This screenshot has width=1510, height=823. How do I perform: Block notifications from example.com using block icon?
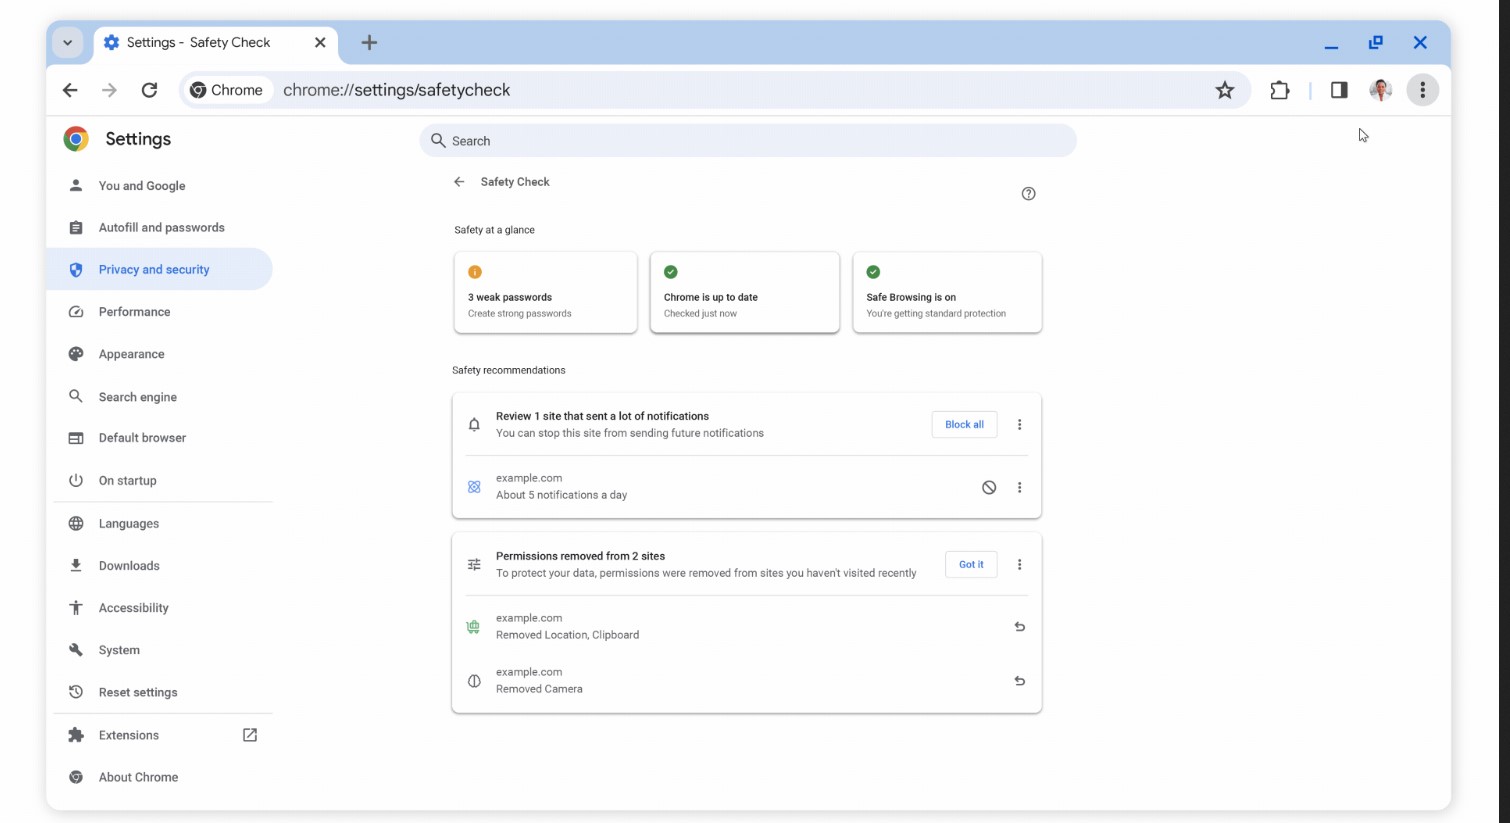click(988, 487)
